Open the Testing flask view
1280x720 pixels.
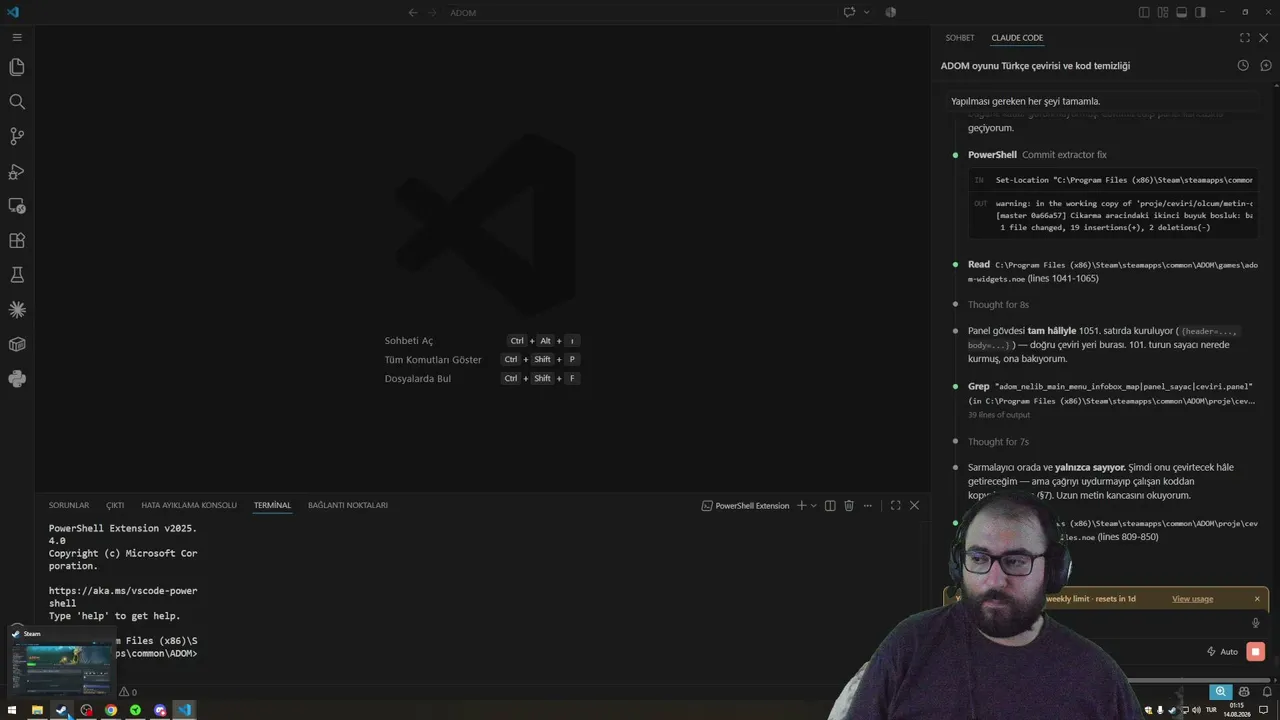tap(17, 275)
